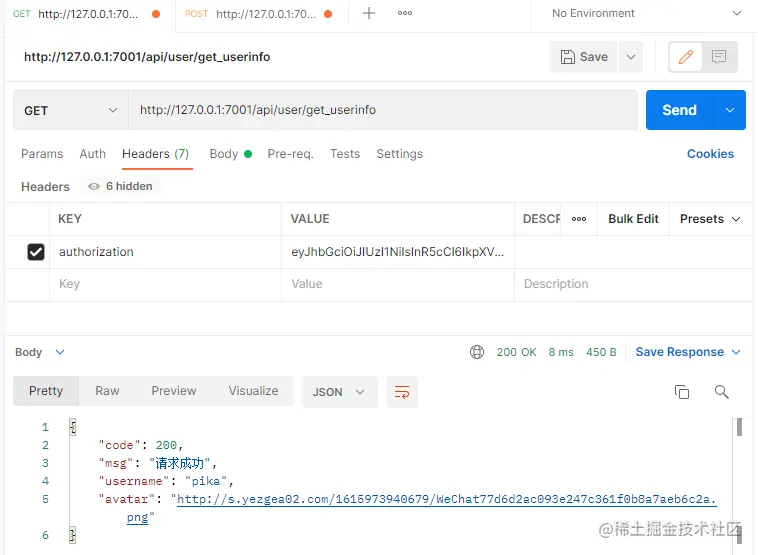Click the "code": 200 response line

click(x=141, y=445)
